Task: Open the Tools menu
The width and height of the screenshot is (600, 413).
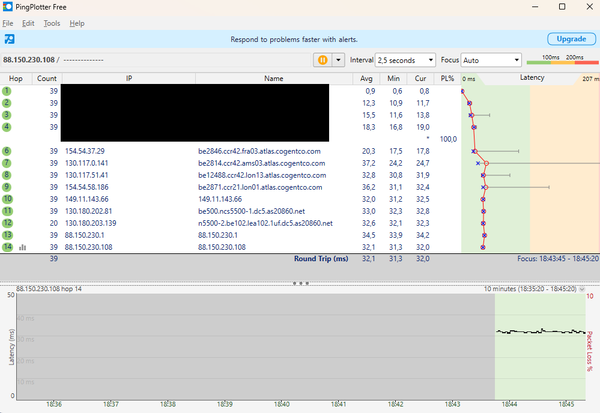Action: [x=52, y=23]
